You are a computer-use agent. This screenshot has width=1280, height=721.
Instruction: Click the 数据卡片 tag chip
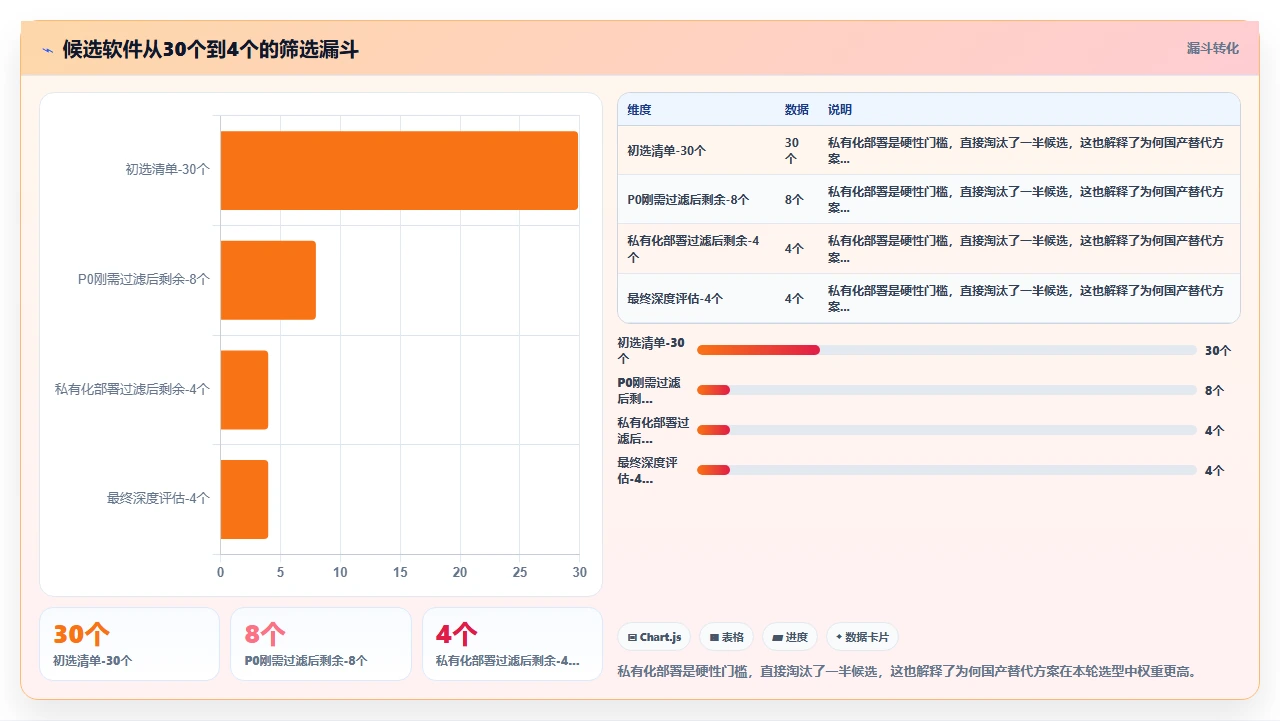[862, 637]
